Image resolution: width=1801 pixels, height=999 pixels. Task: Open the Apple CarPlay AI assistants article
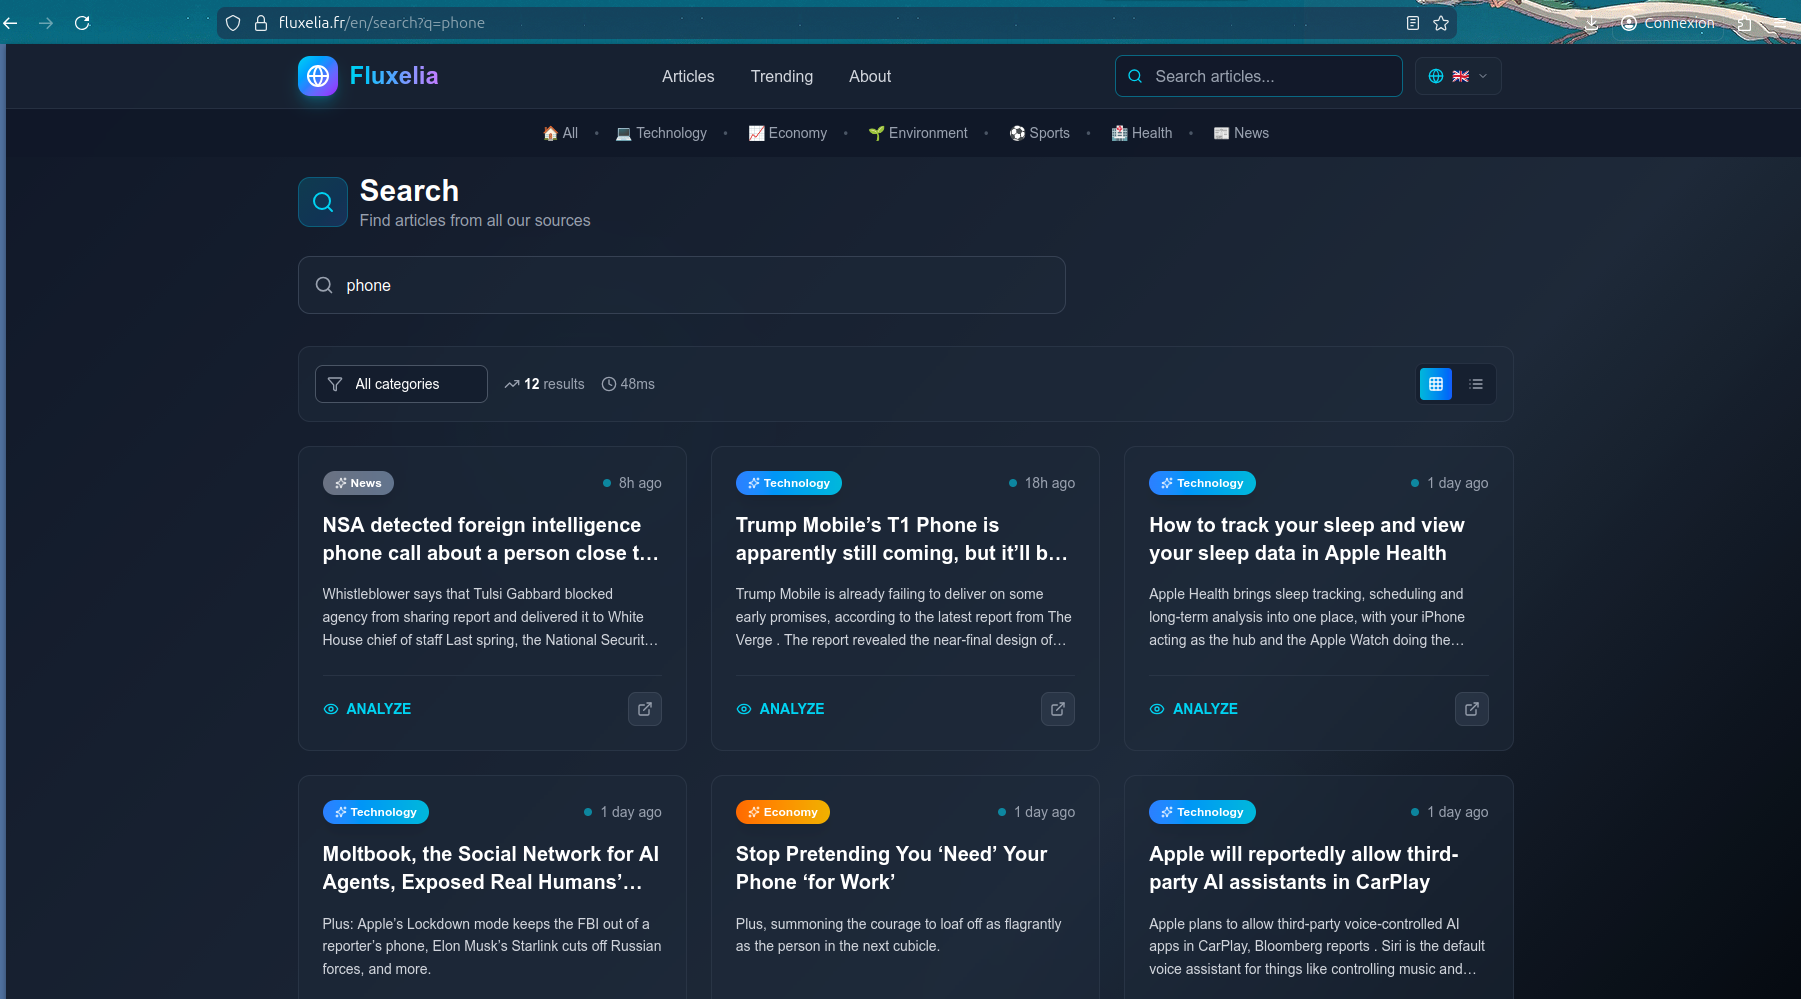[1304, 868]
